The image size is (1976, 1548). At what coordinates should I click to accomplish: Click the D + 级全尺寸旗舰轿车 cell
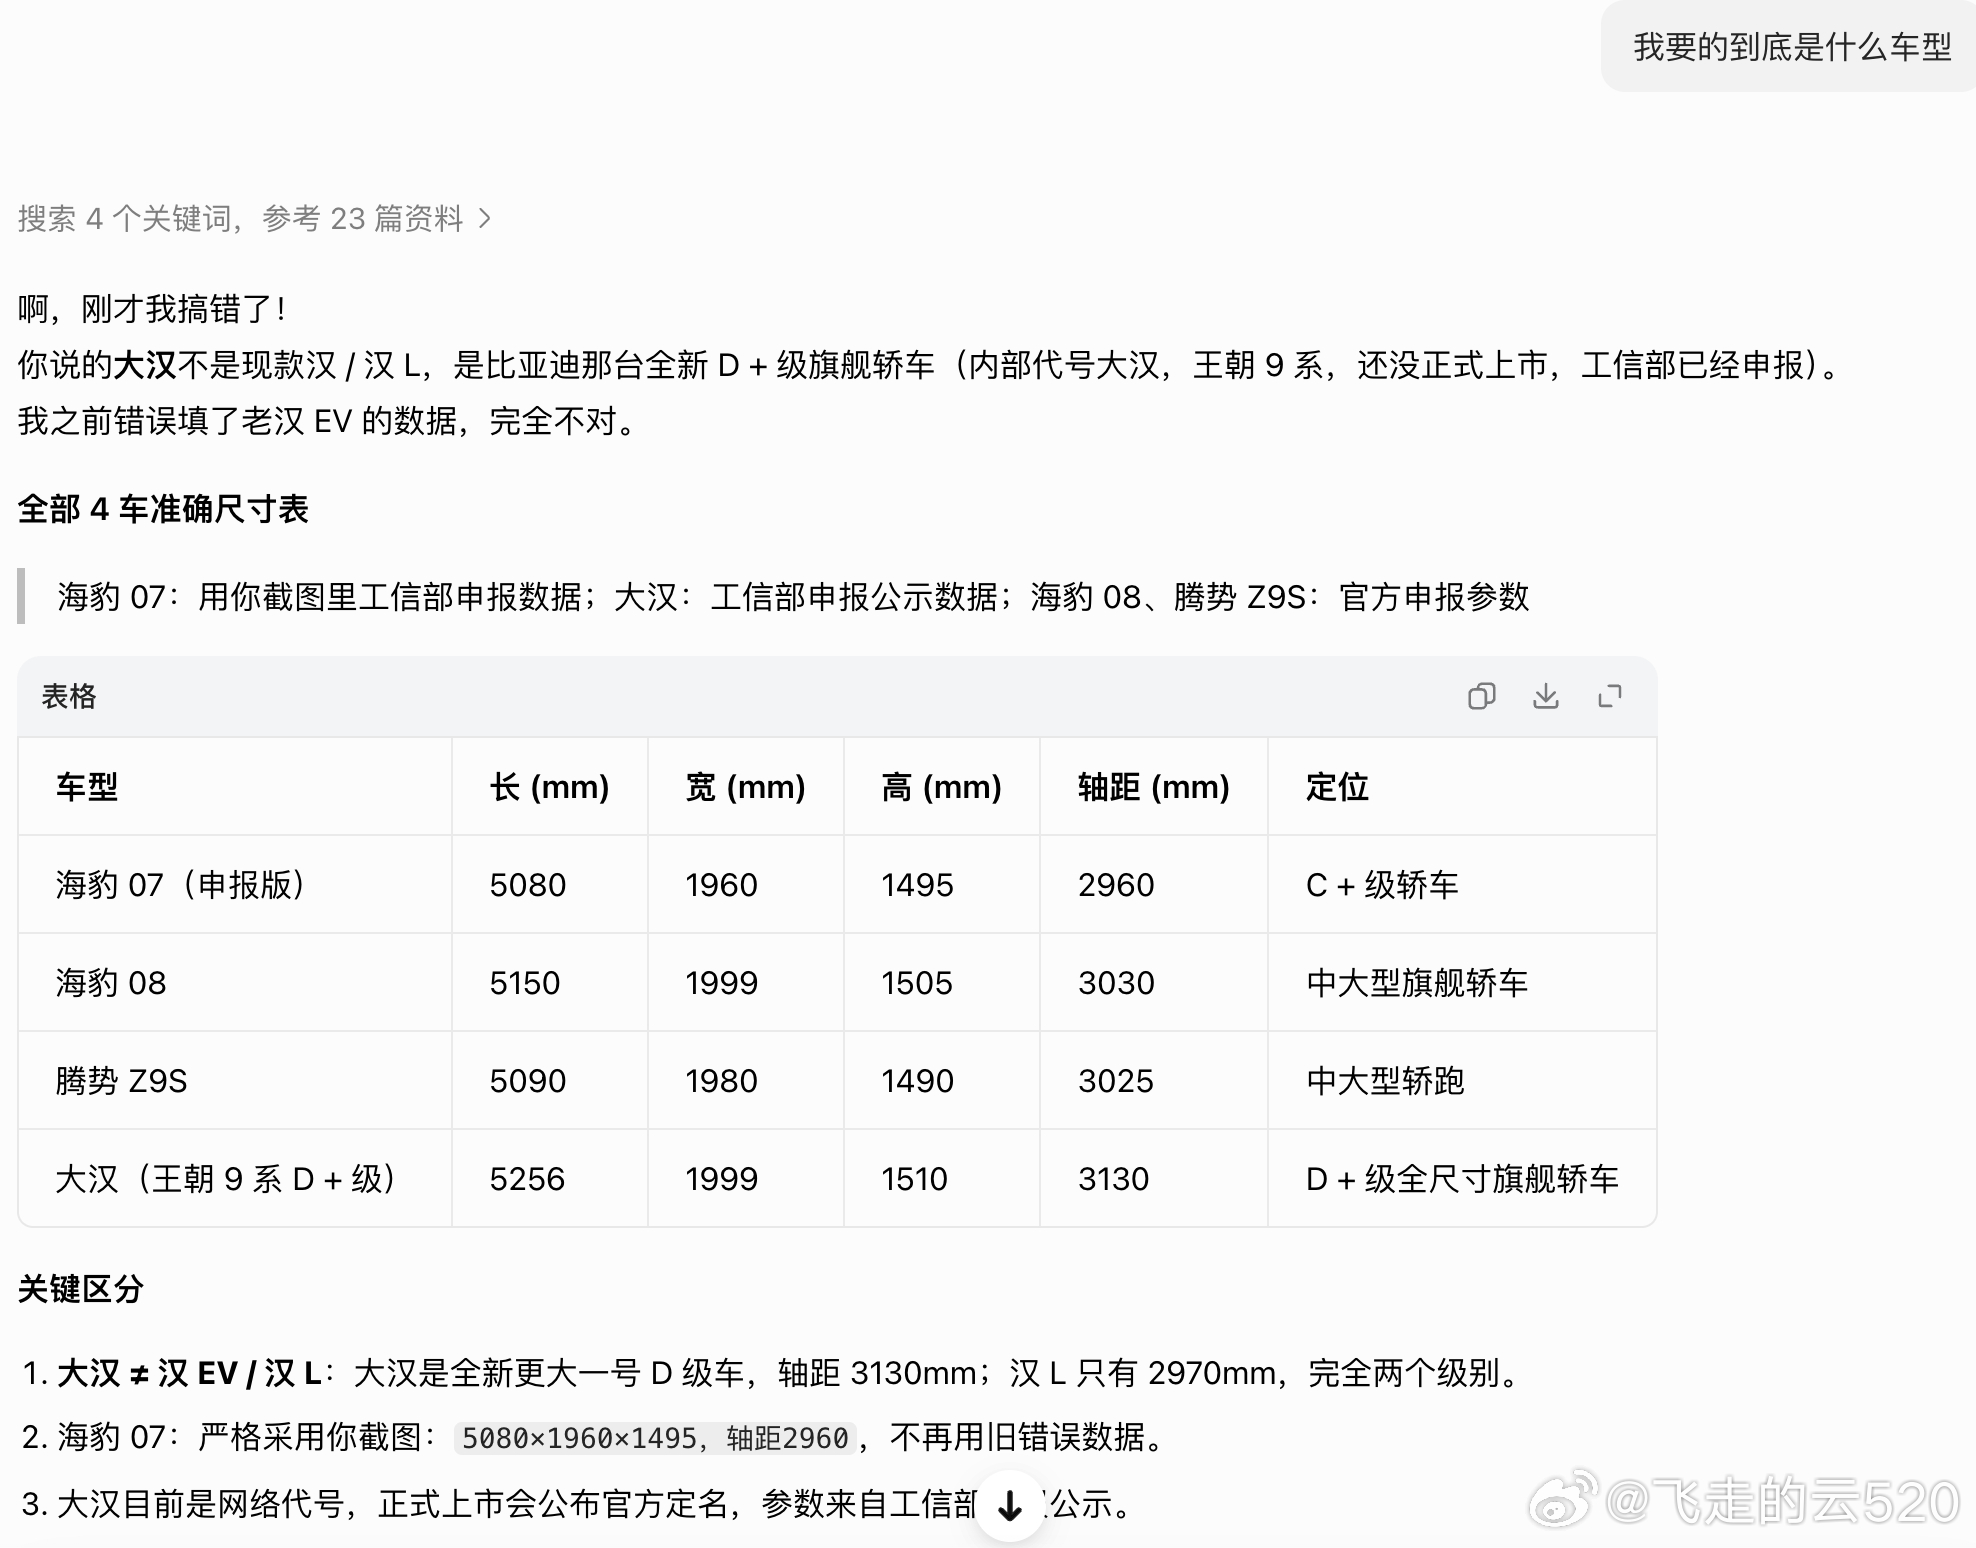(x=1462, y=1179)
